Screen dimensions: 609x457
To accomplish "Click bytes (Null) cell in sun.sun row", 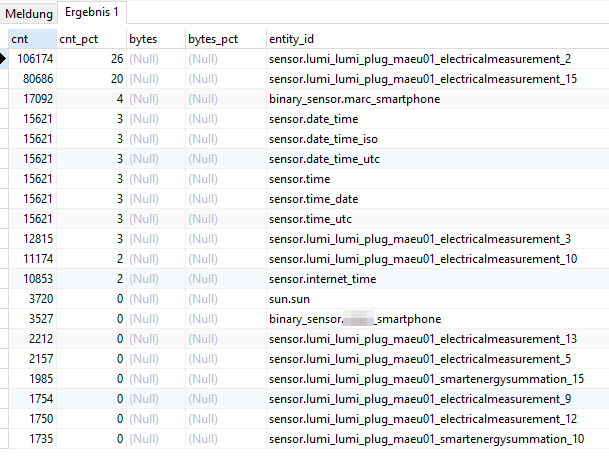I will 156,299.
